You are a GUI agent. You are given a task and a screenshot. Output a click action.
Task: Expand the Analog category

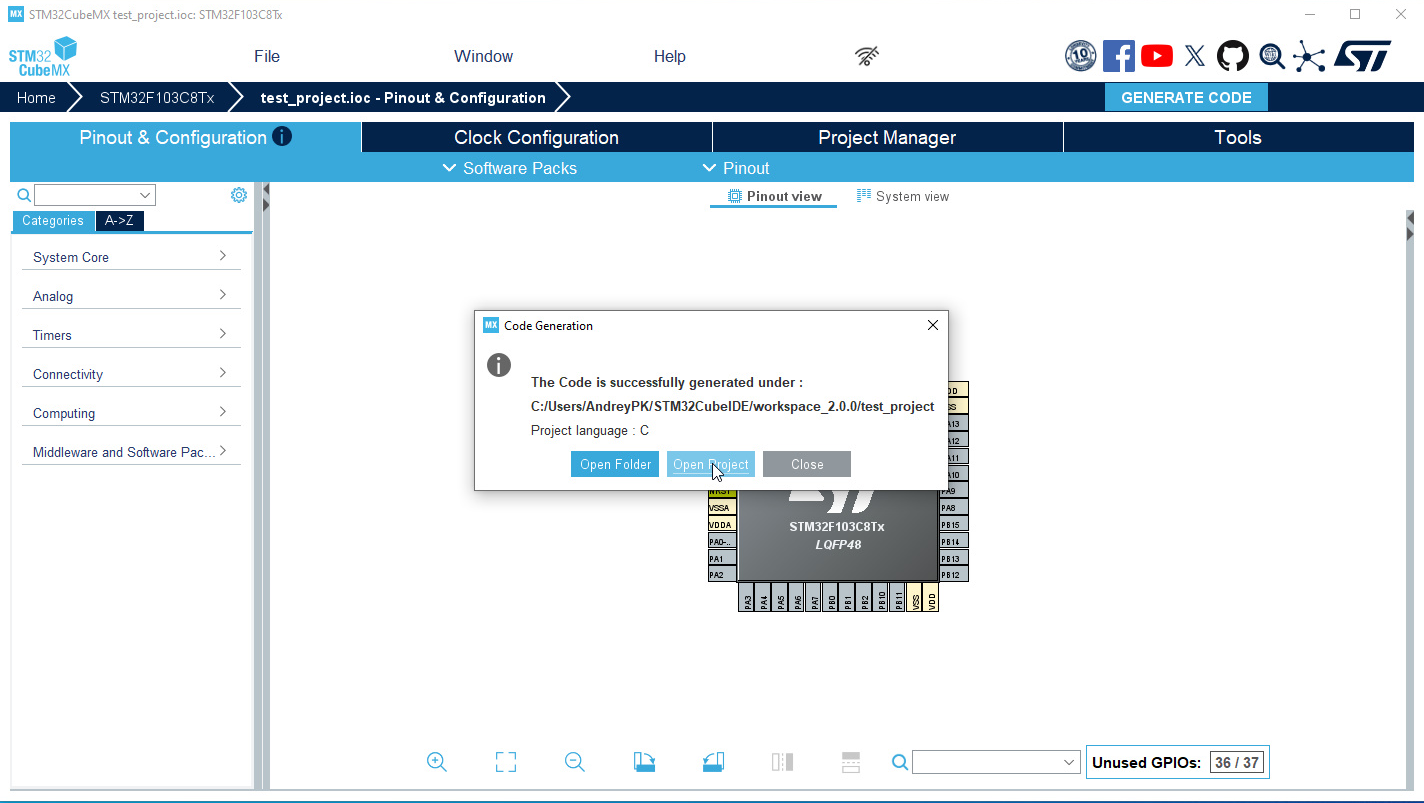click(131, 296)
